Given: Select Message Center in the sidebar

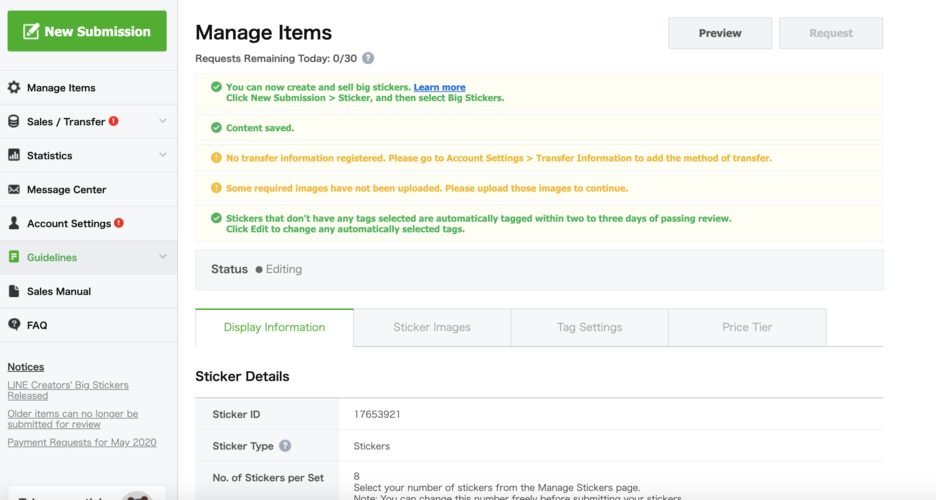Looking at the screenshot, I should click(x=88, y=190).
